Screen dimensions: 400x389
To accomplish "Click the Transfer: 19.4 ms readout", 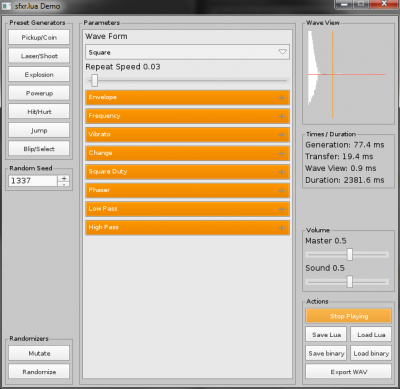I will coord(339,156).
